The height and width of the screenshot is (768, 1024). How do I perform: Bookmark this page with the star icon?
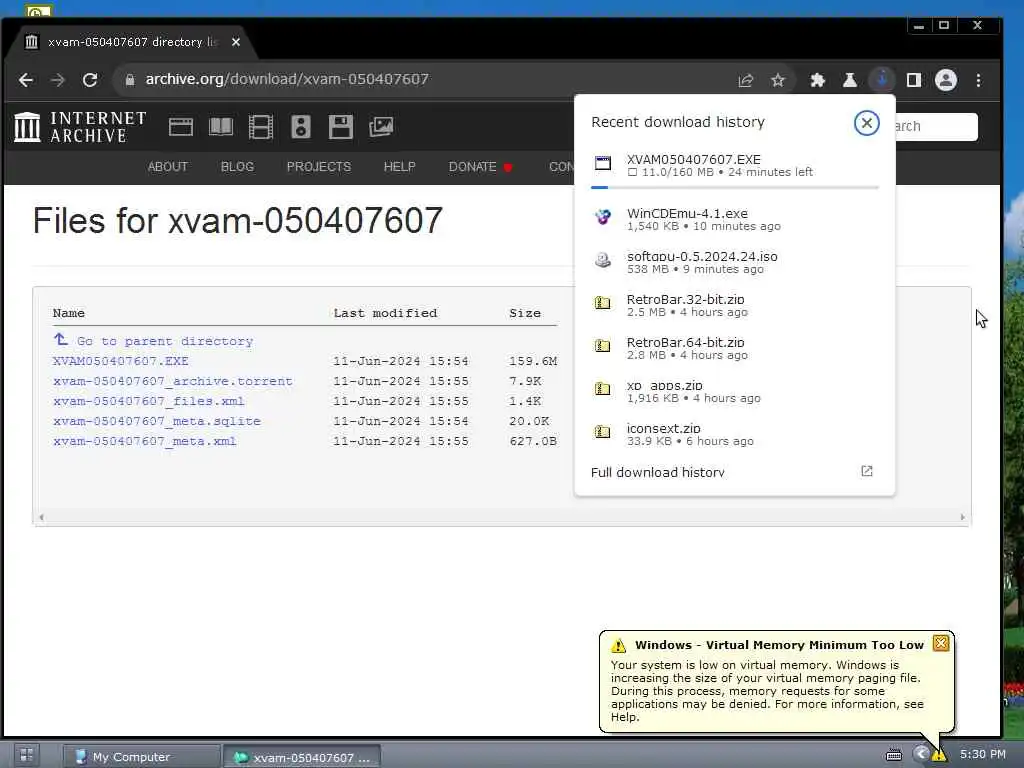coord(777,80)
